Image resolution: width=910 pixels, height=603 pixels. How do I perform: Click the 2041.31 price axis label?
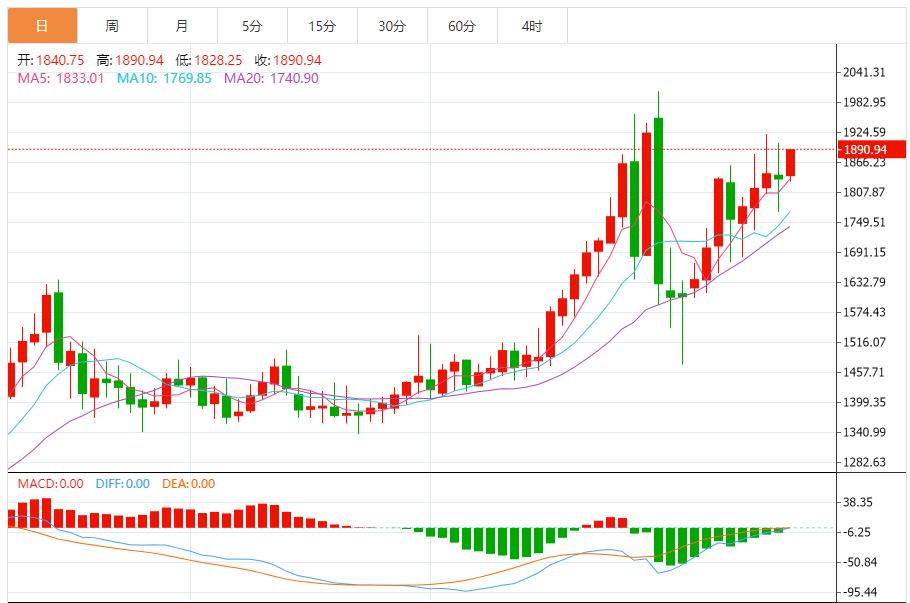point(864,72)
